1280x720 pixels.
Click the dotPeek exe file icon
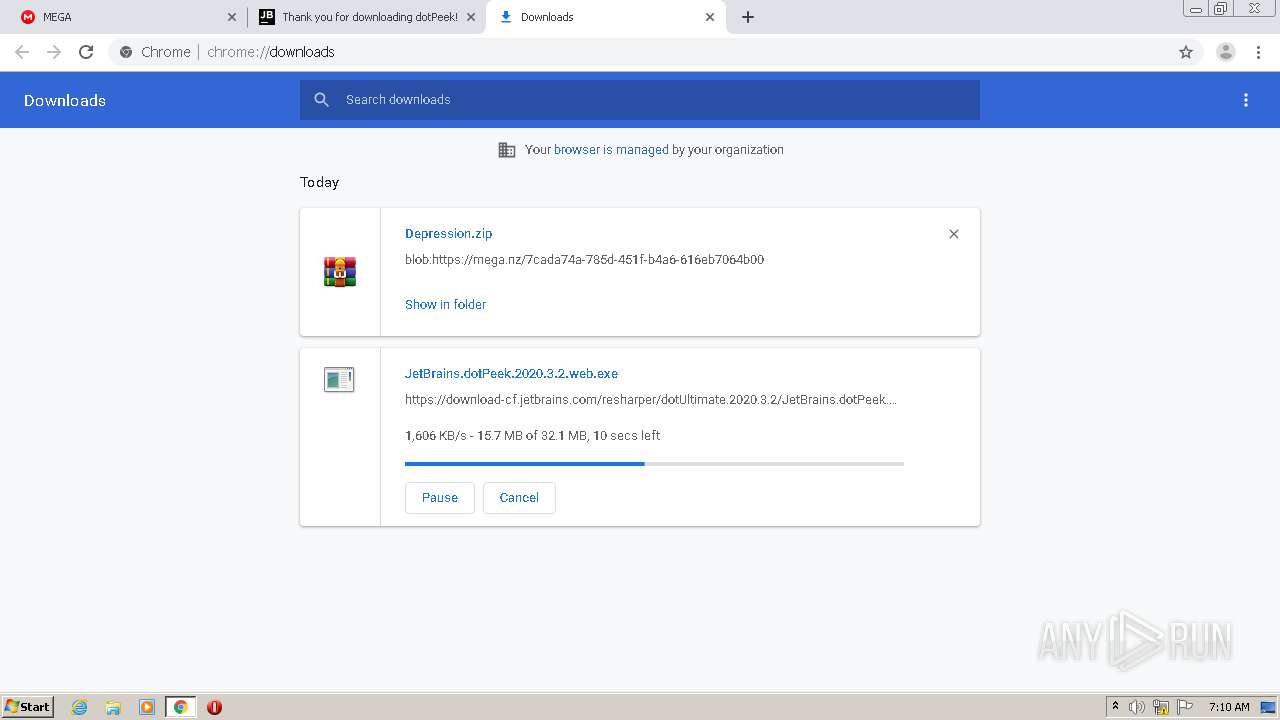coord(339,380)
